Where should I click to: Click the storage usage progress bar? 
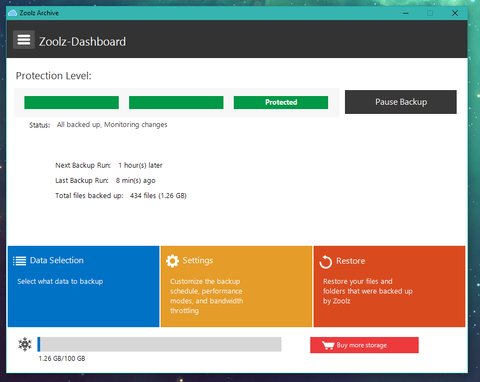pos(159,344)
